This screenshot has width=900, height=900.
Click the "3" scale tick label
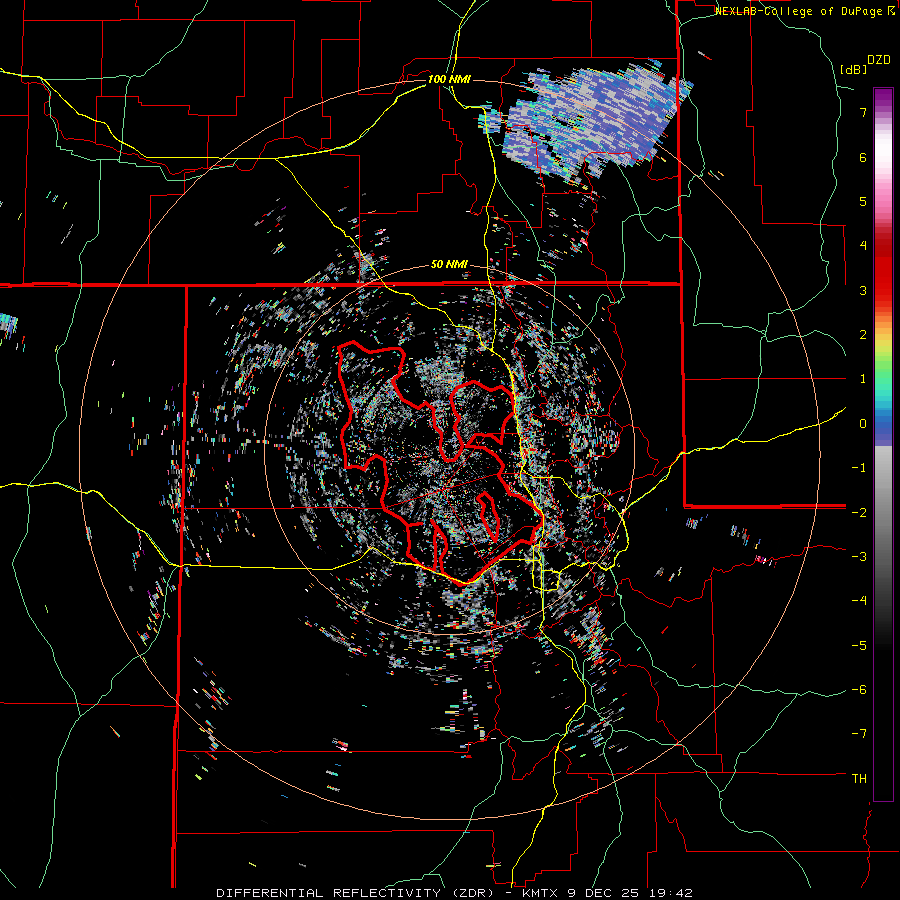pyautogui.click(x=863, y=290)
